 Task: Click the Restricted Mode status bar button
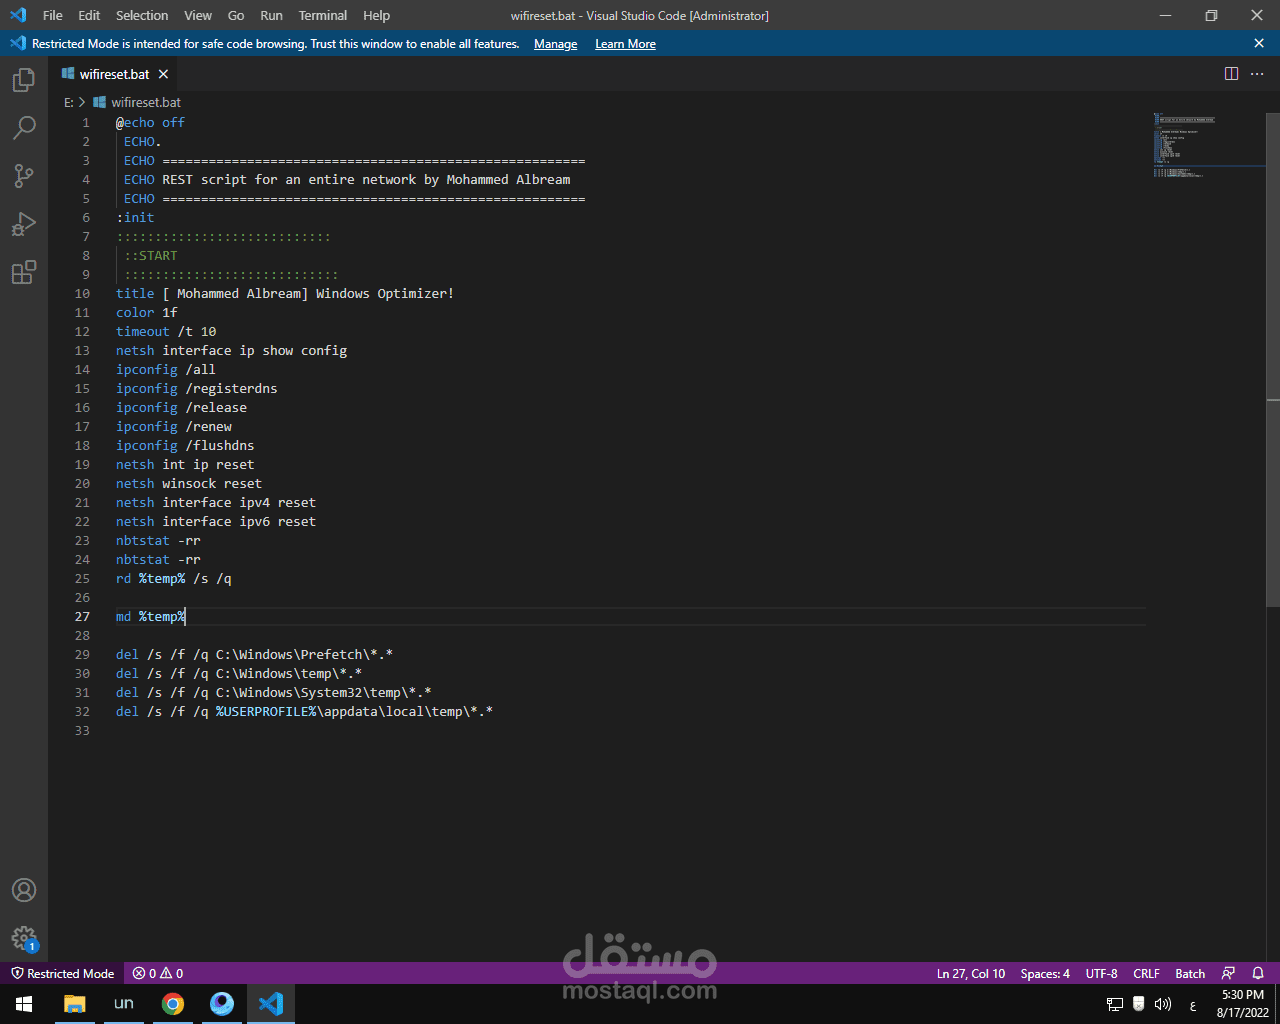point(62,973)
